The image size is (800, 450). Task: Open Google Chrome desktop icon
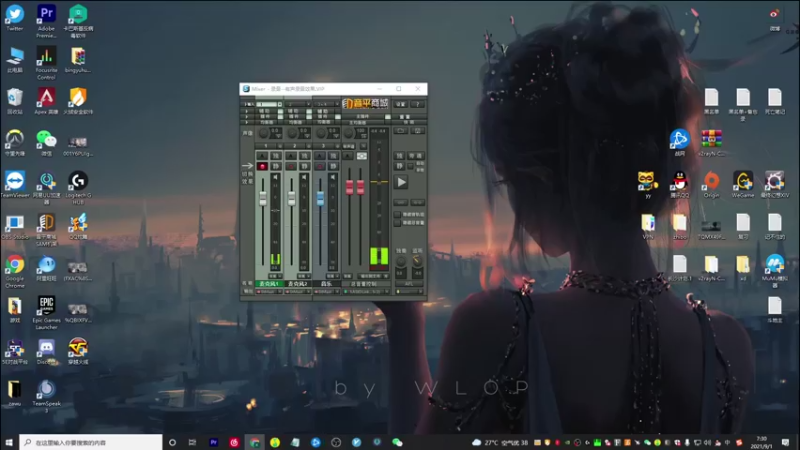(x=15, y=271)
